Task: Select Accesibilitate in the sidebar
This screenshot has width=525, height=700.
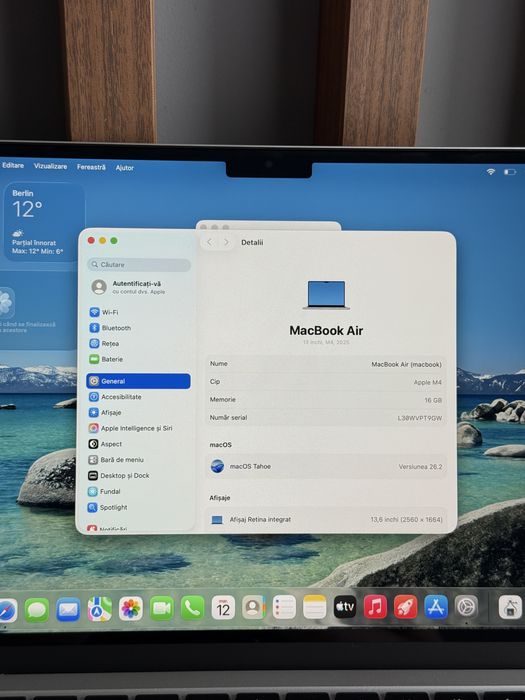Action: pos(138,396)
